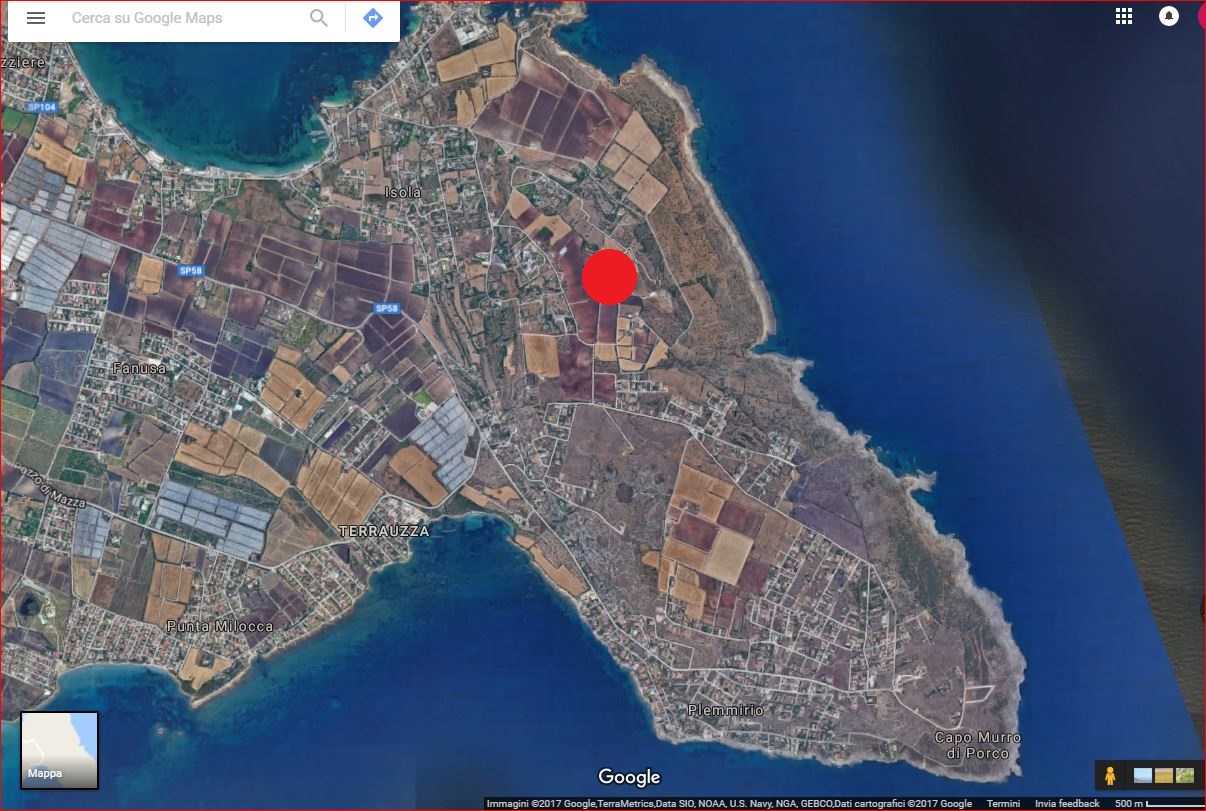Open the hamburger menu

tap(36, 17)
